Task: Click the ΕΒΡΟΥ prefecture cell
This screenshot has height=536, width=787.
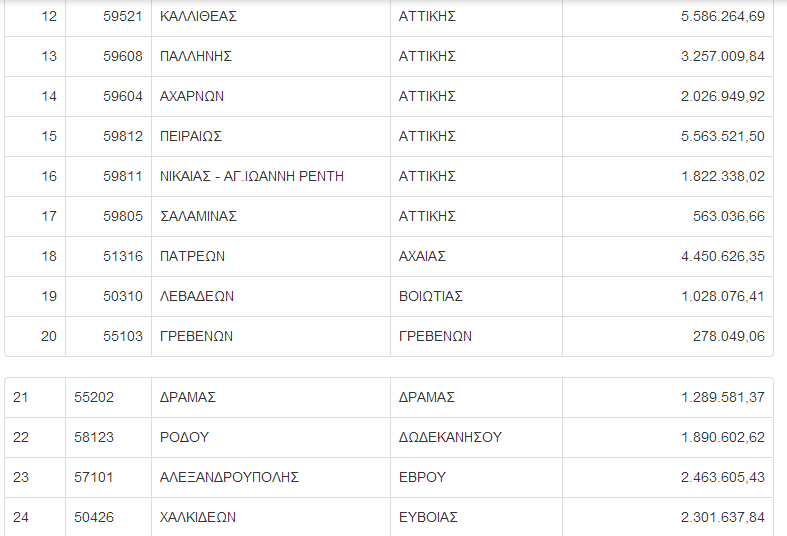Action: [422, 477]
